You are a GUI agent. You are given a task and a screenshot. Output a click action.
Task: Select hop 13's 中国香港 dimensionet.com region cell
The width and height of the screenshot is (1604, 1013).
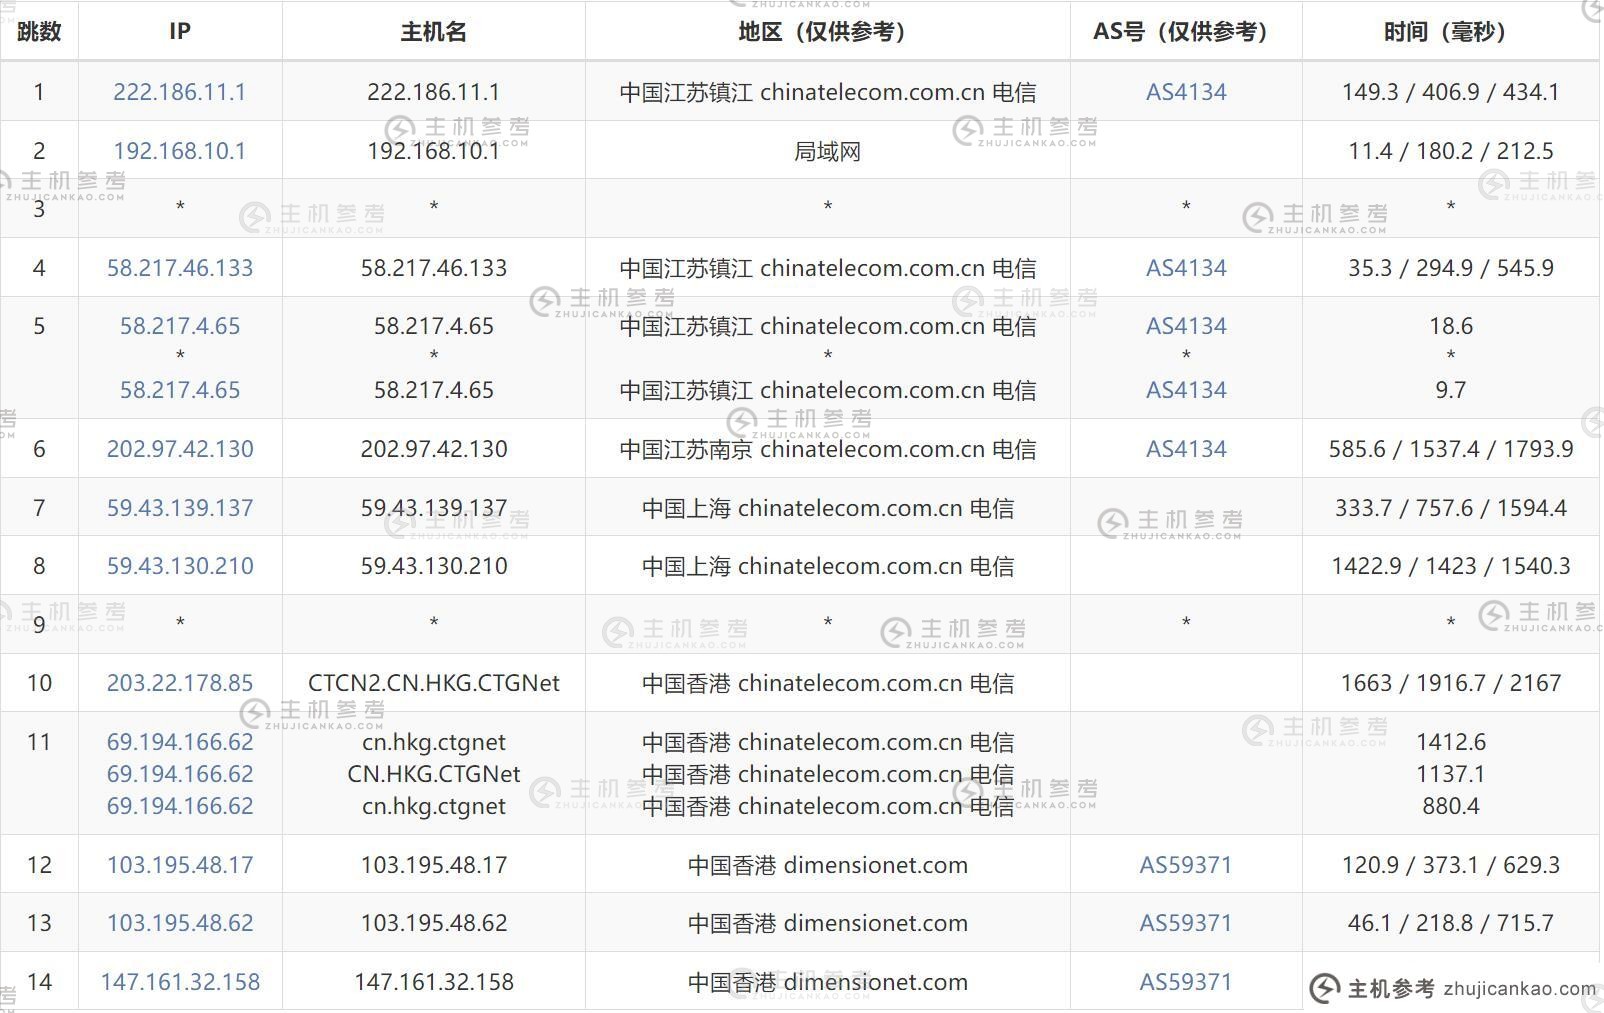828,923
